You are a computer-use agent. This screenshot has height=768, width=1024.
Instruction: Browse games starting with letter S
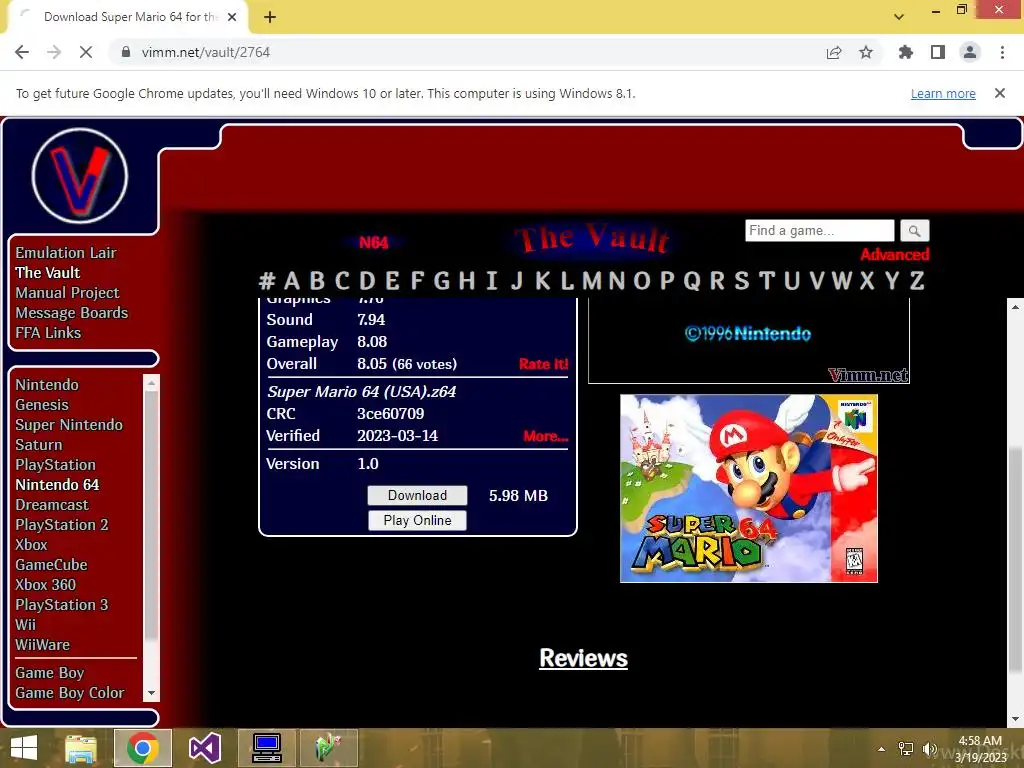coord(741,281)
